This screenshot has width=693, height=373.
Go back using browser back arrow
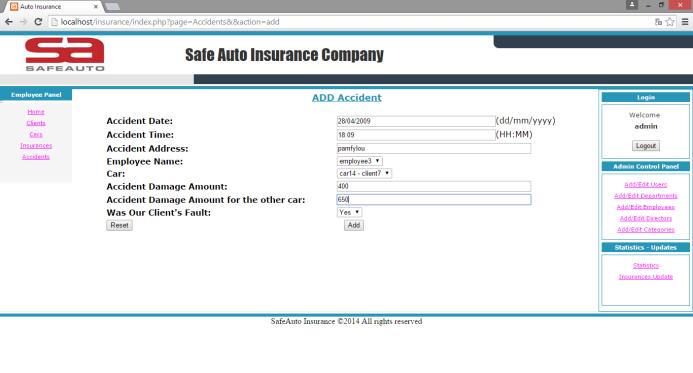click(9, 22)
